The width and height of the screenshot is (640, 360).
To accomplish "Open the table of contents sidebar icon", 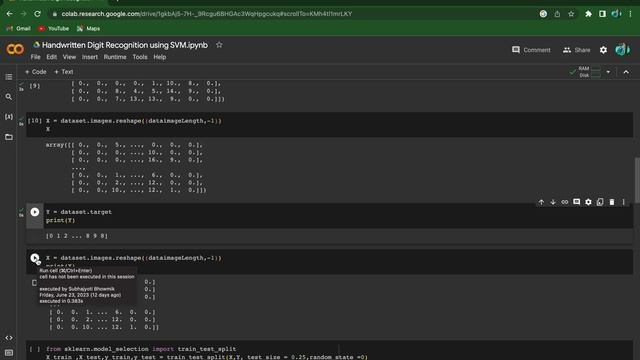I will [9, 77].
